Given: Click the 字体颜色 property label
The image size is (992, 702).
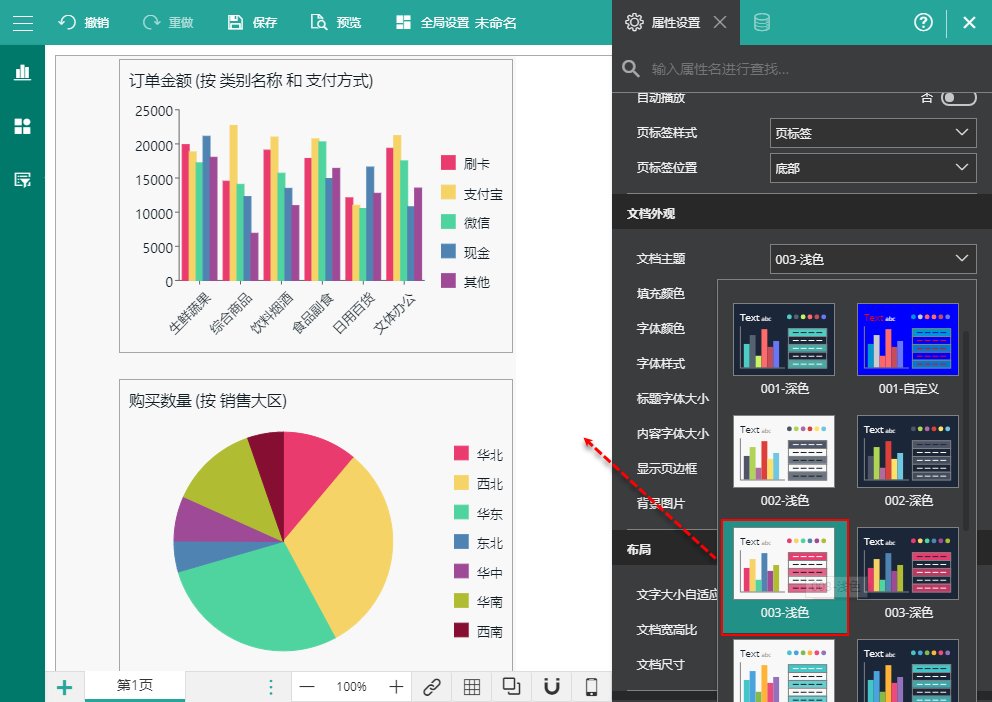Looking at the screenshot, I should tap(660, 328).
